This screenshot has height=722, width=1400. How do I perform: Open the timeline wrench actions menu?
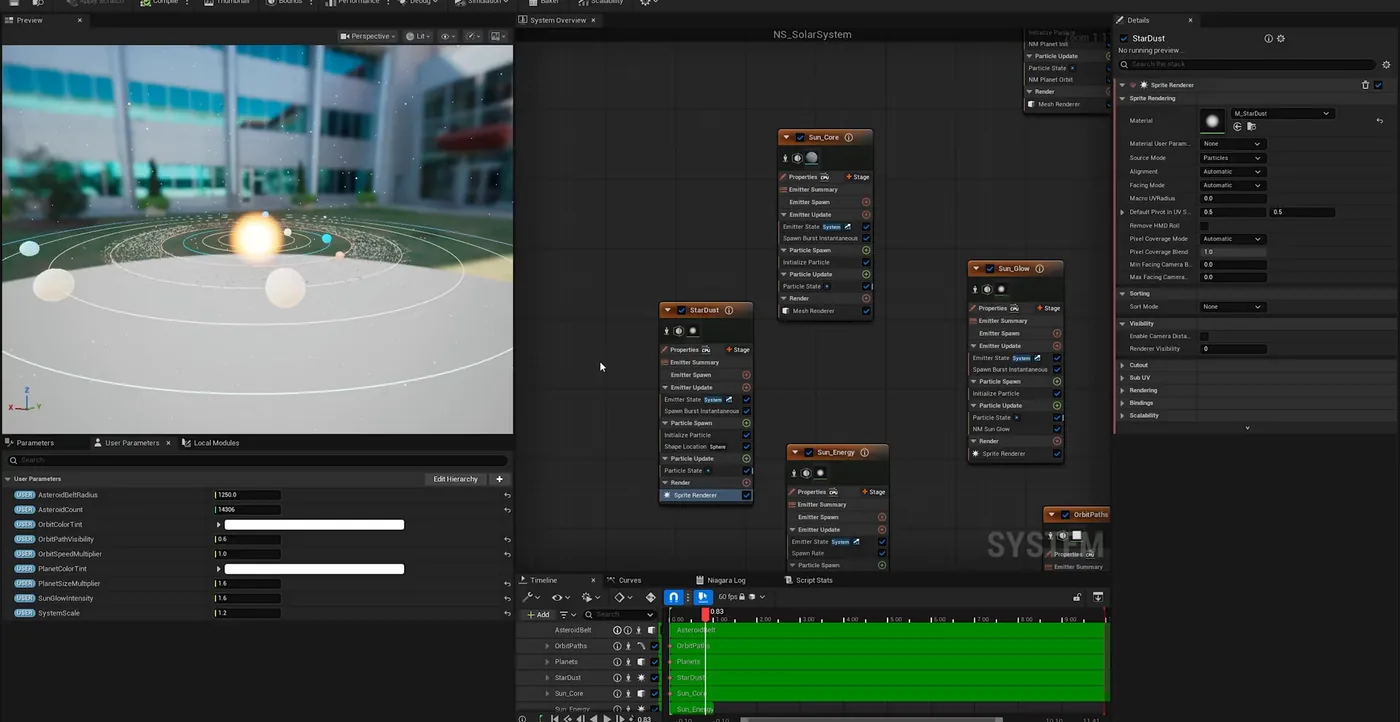[x=530, y=597]
